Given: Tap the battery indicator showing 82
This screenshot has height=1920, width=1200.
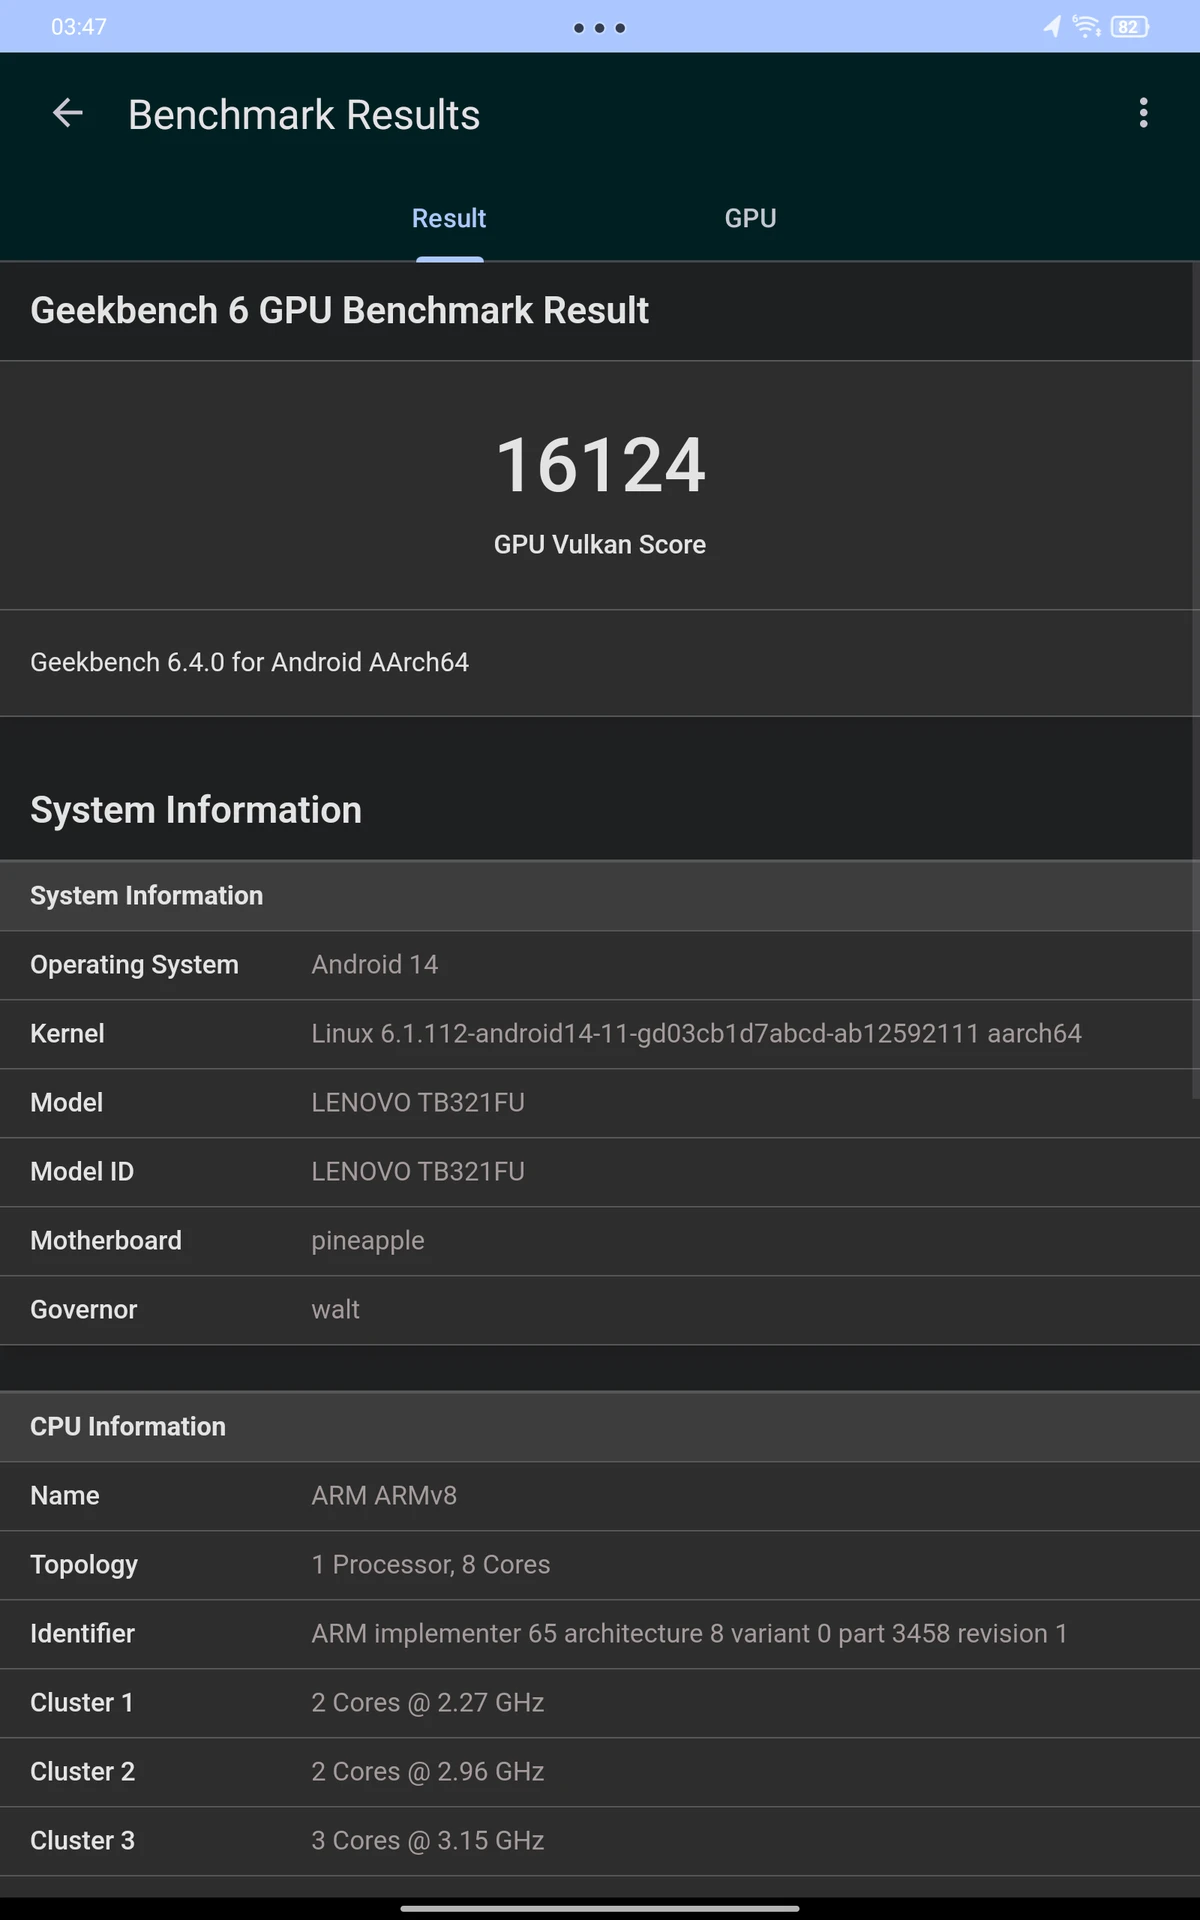Looking at the screenshot, I should coord(1129,27).
